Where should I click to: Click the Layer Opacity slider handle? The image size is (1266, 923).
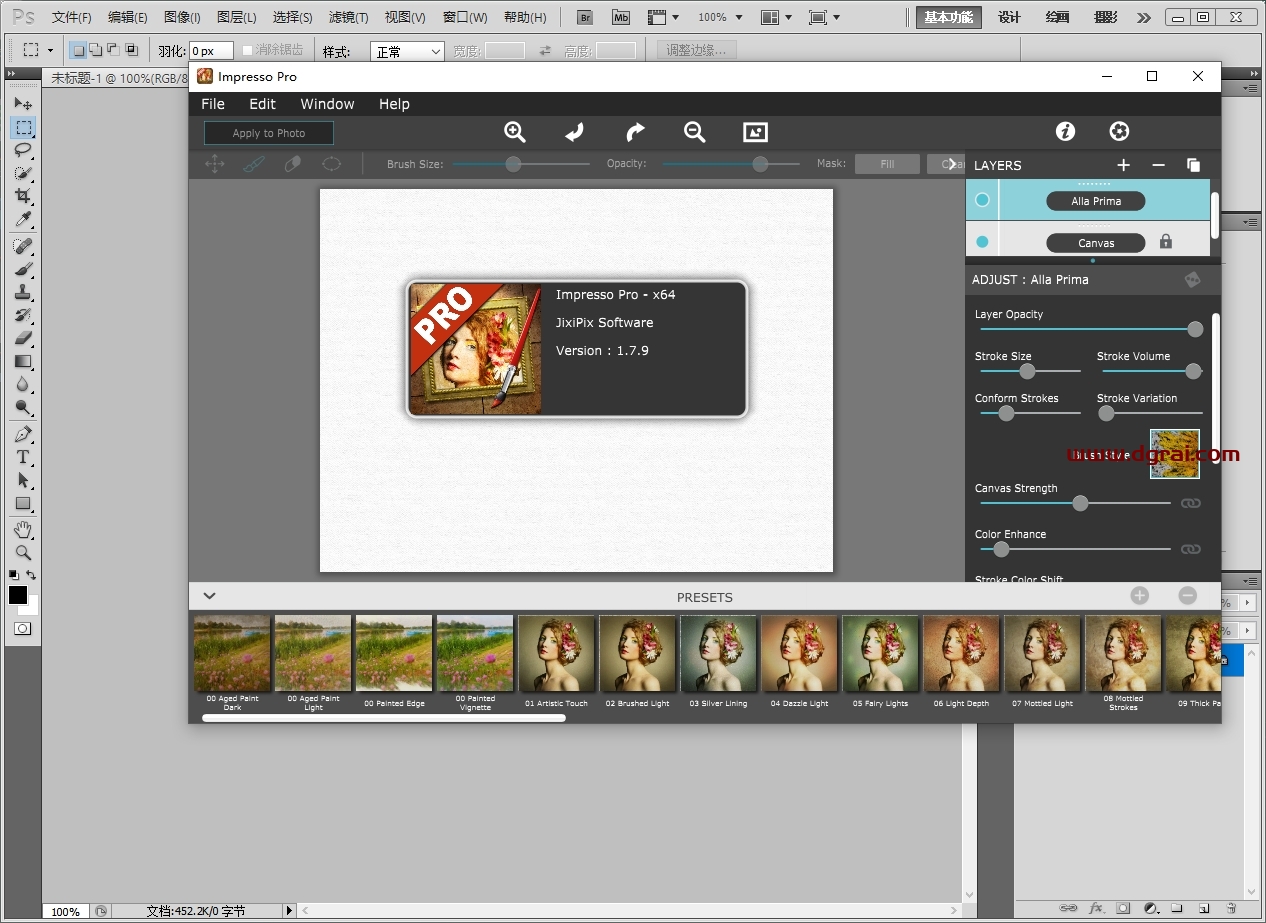(1195, 329)
